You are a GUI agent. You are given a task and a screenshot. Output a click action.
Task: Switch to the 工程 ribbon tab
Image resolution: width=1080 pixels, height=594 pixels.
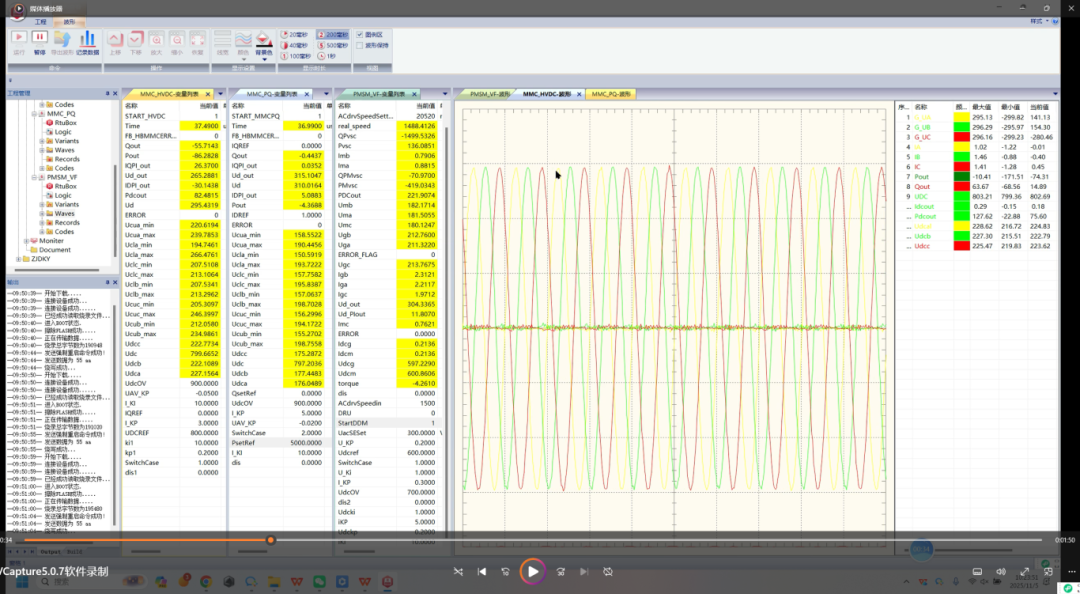coord(40,21)
